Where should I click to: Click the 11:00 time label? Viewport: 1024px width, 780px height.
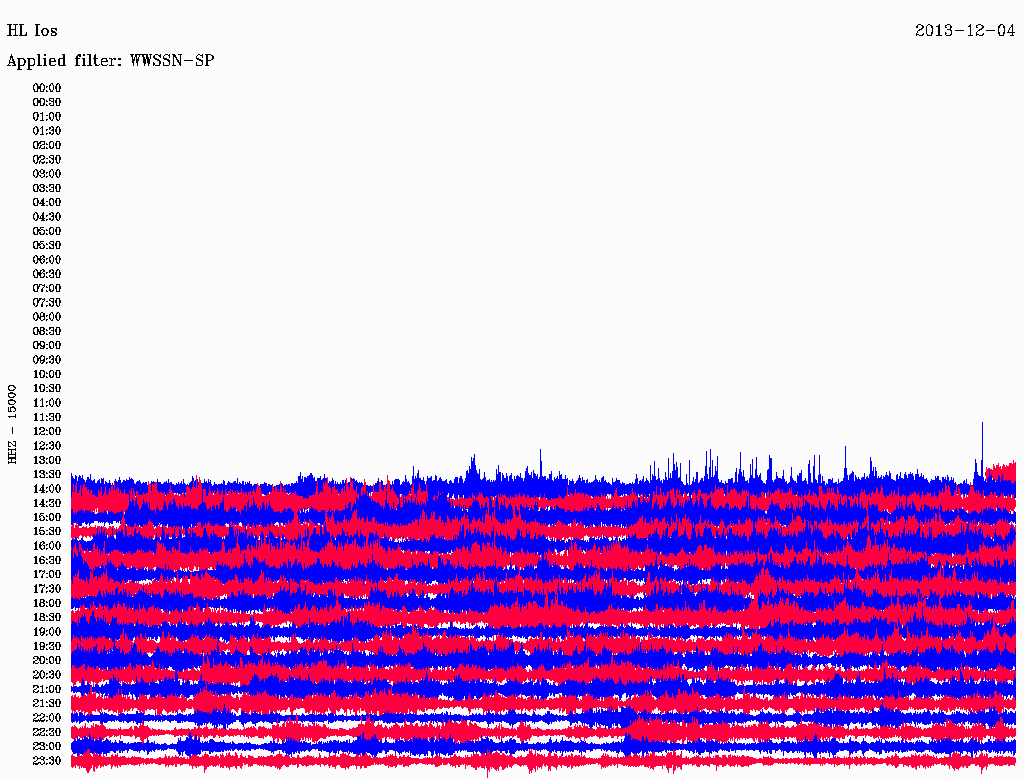point(47,403)
